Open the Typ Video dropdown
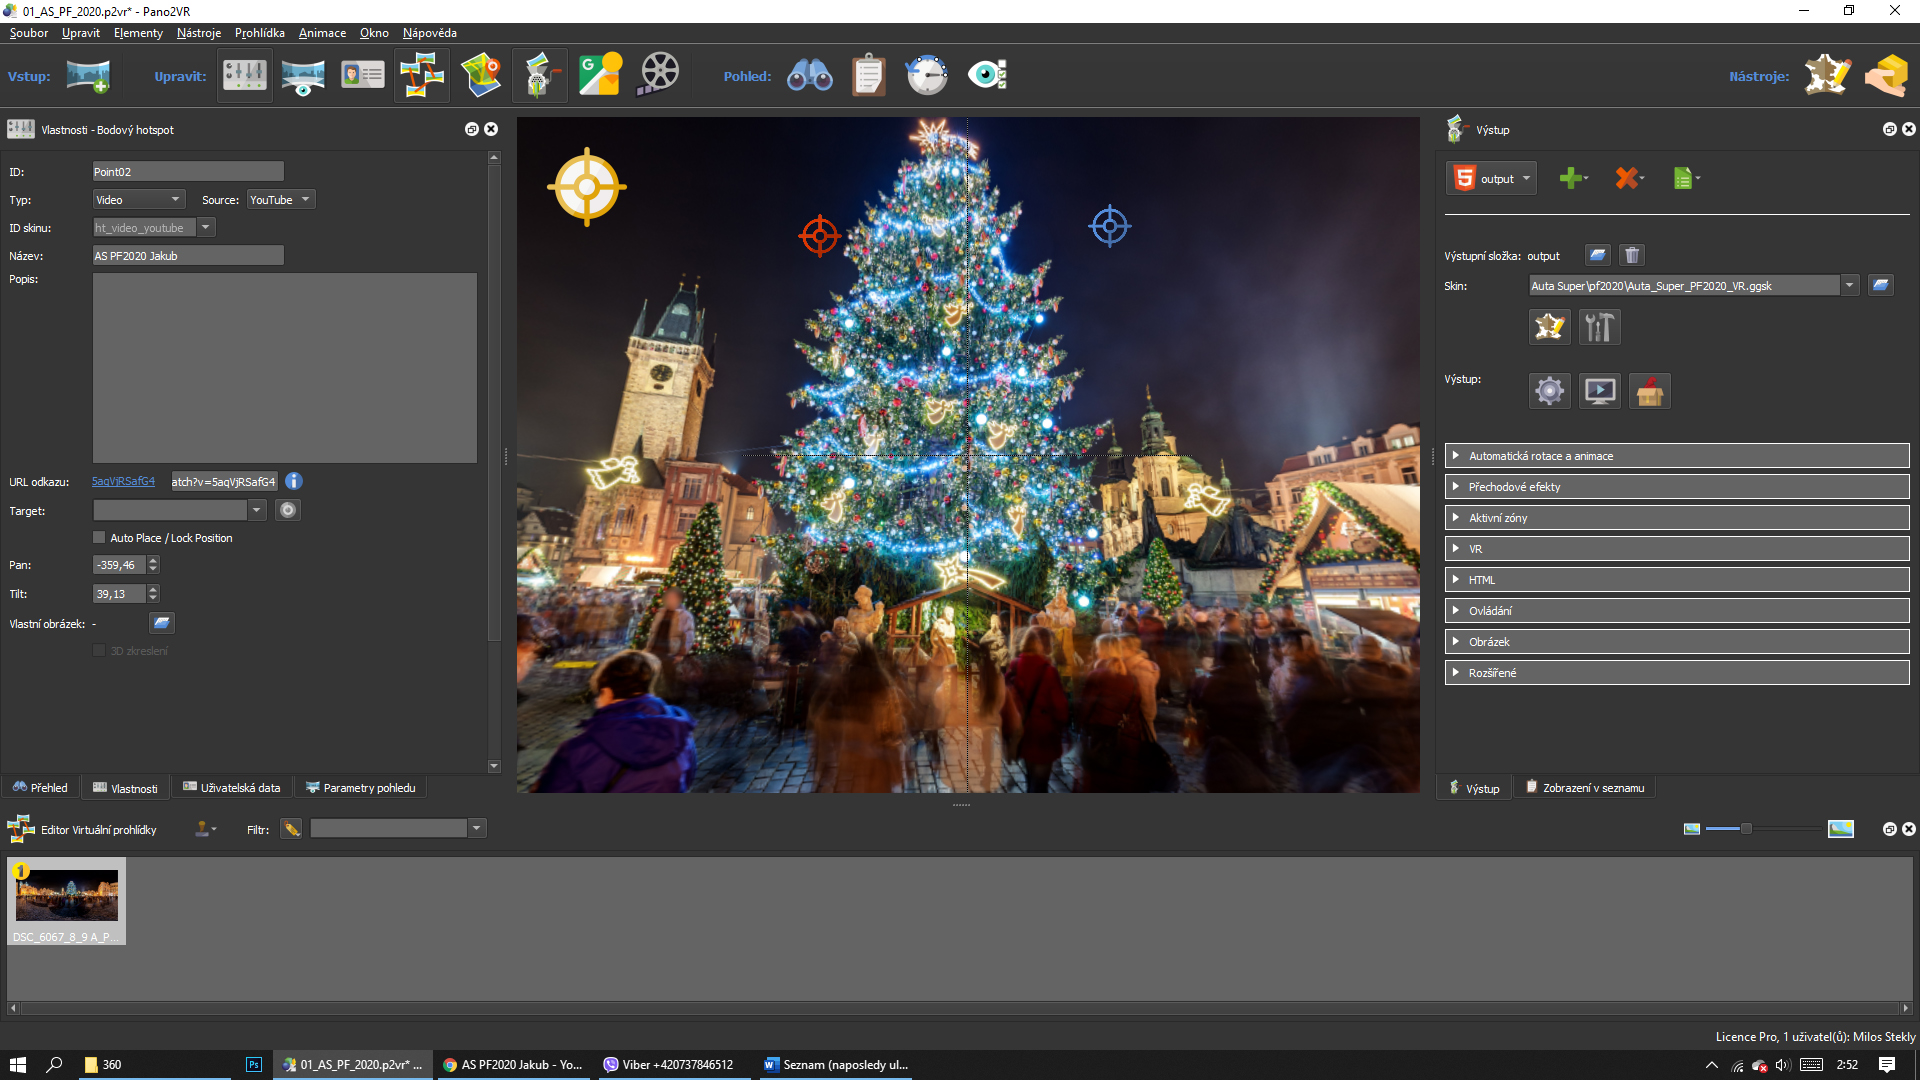This screenshot has height=1080, width=1920. click(138, 200)
